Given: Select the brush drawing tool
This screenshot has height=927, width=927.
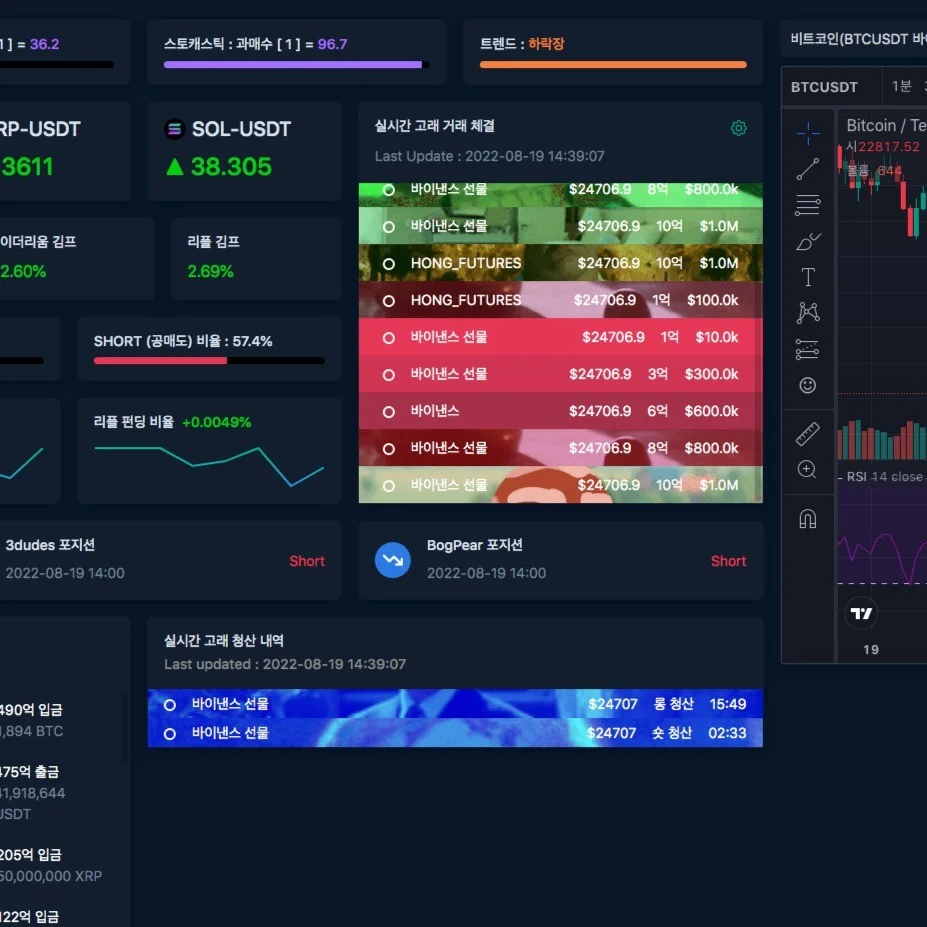Looking at the screenshot, I should point(808,241).
